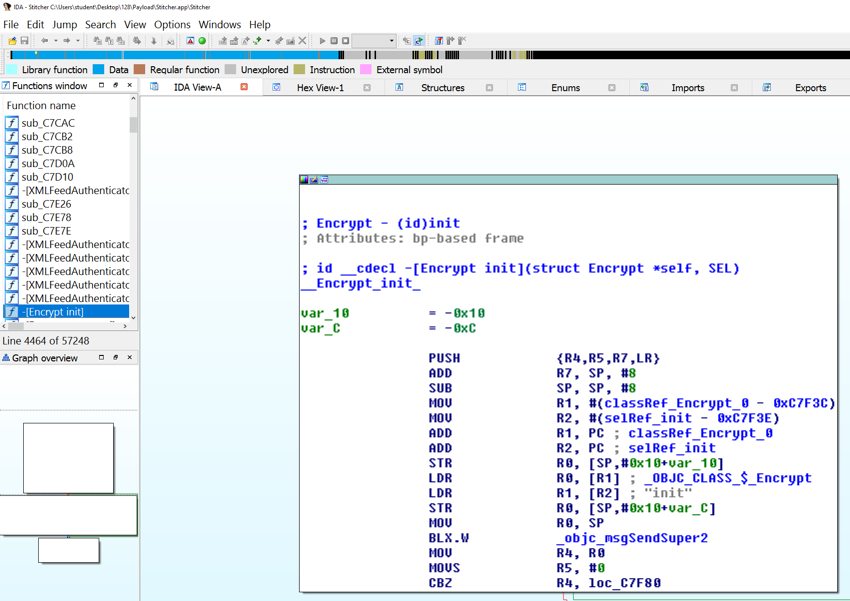Click the jump forward arrow icon
The width and height of the screenshot is (850, 601).
click(x=67, y=41)
